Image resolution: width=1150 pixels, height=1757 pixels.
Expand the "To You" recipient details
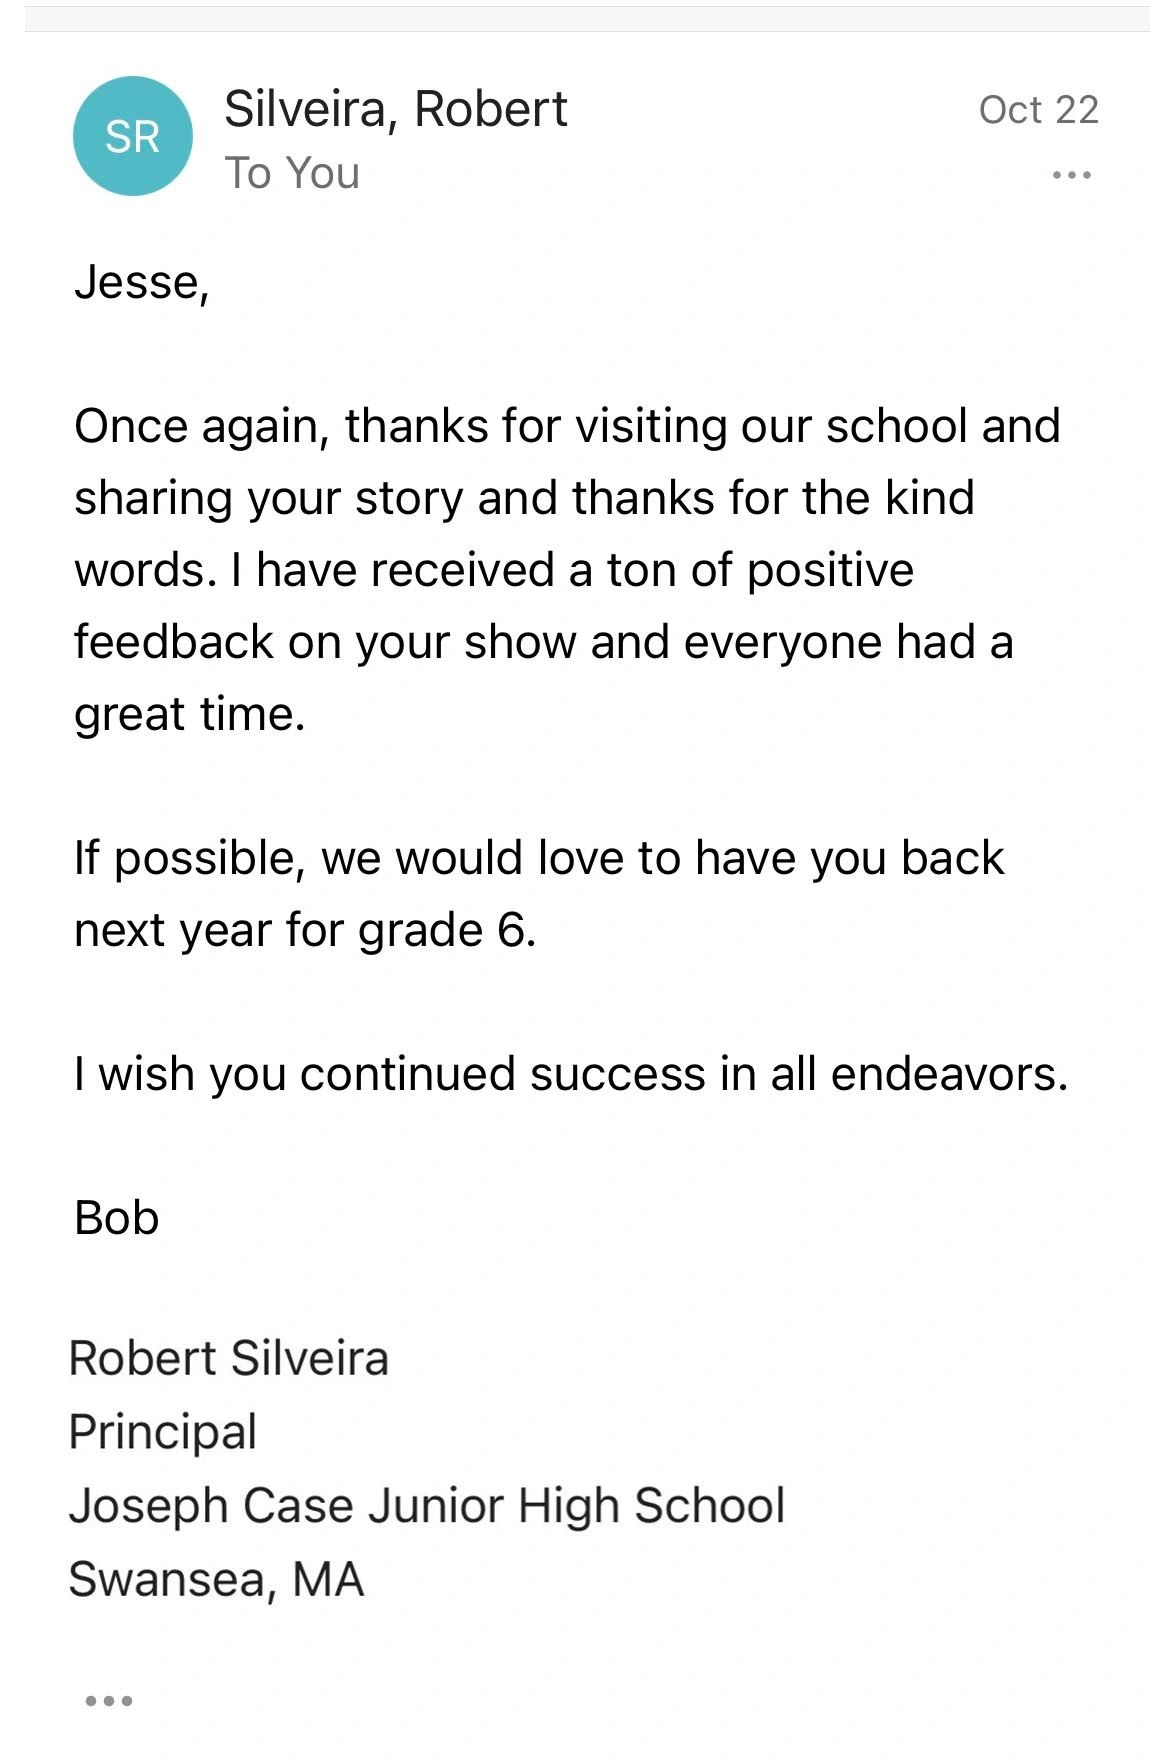click(x=291, y=173)
